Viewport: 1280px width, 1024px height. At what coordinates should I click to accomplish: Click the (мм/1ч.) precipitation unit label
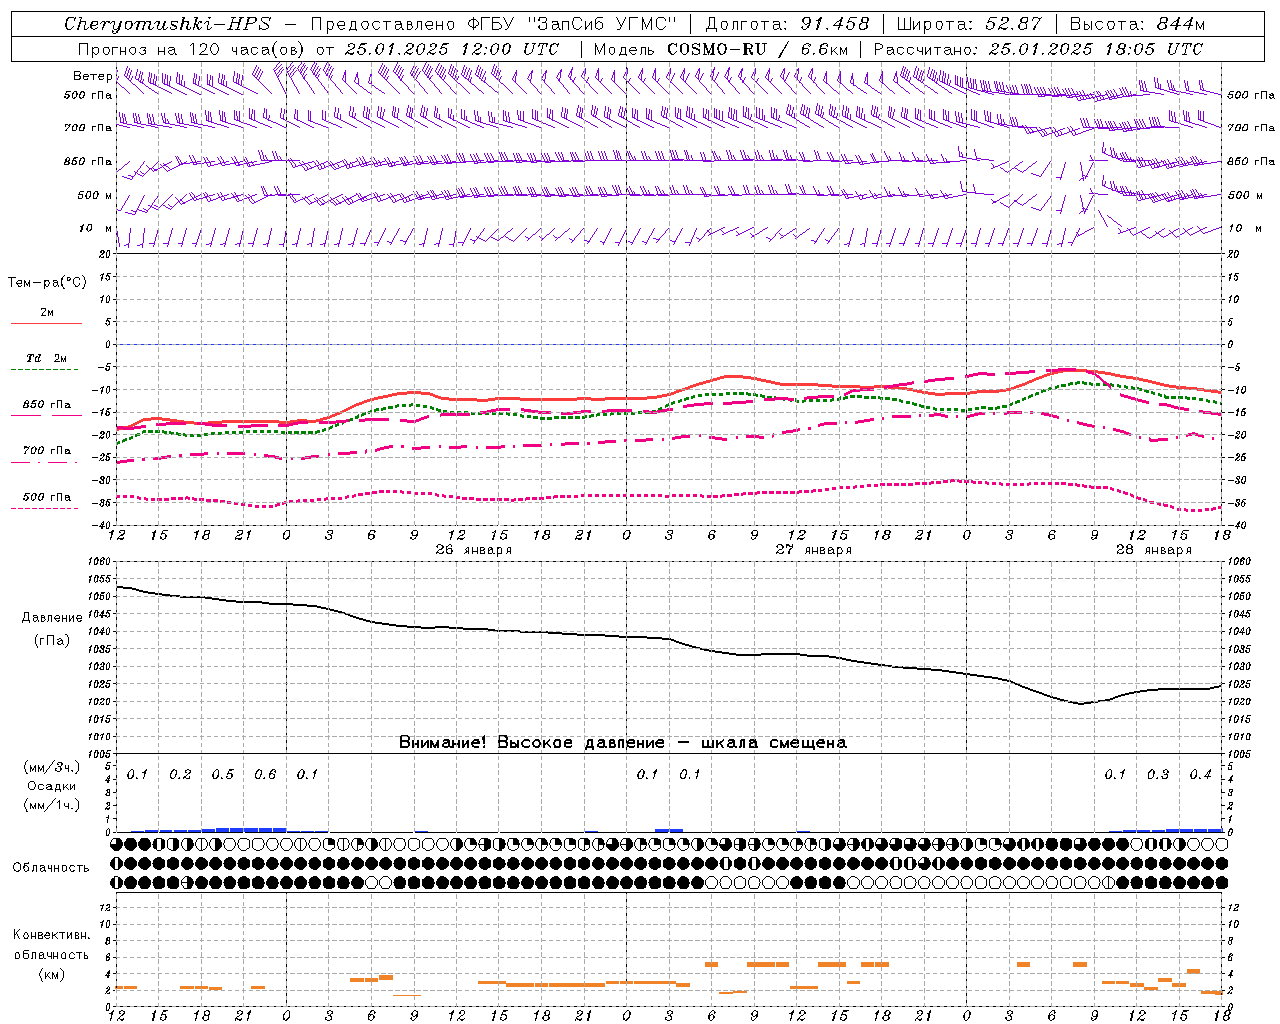coord(52,805)
